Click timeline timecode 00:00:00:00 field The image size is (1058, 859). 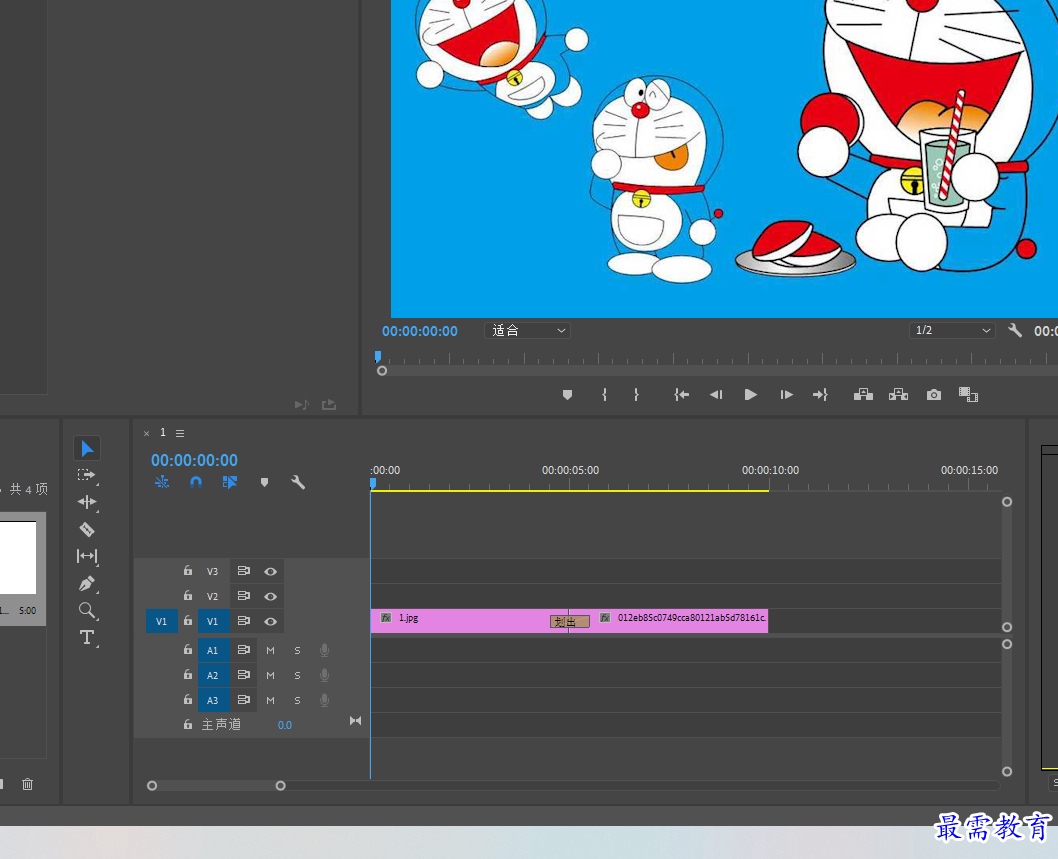pyautogui.click(x=194, y=460)
